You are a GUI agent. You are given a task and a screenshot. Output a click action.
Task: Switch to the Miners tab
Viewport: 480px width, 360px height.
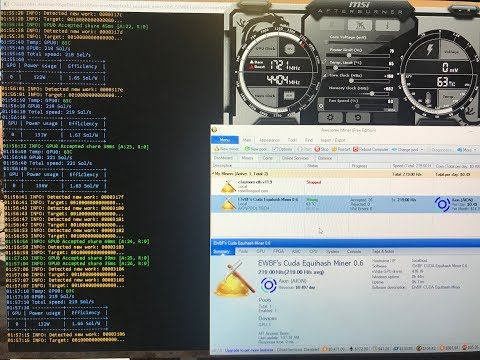[248, 158]
